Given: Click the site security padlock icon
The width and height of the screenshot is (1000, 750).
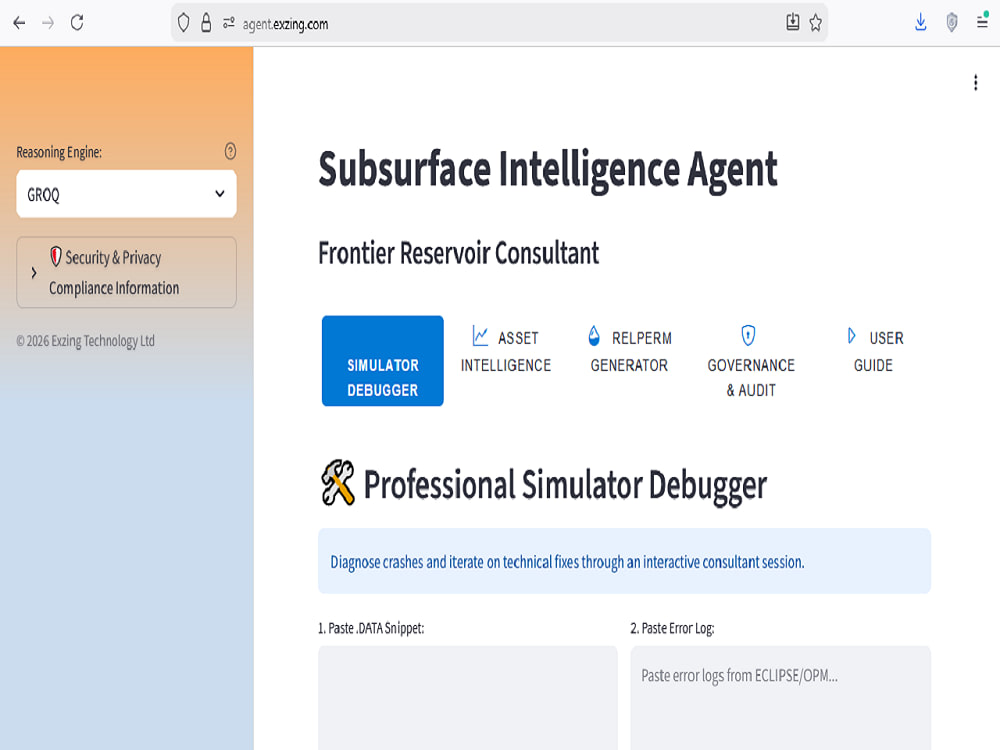Looking at the screenshot, I should pyautogui.click(x=206, y=24).
